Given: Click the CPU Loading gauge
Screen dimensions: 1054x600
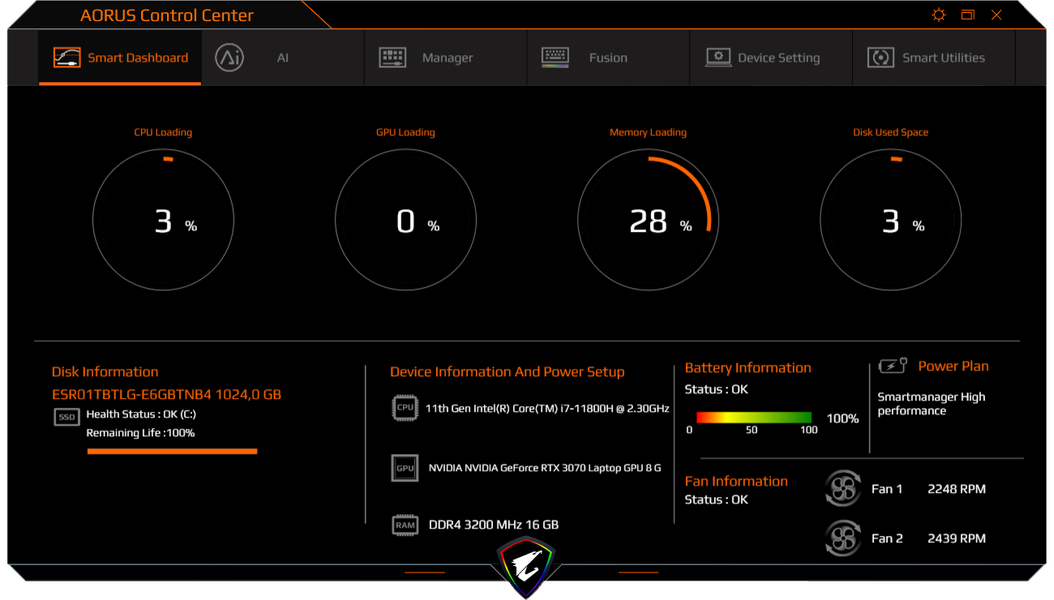Looking at the screenshot, I should click(x=163, y=220).
